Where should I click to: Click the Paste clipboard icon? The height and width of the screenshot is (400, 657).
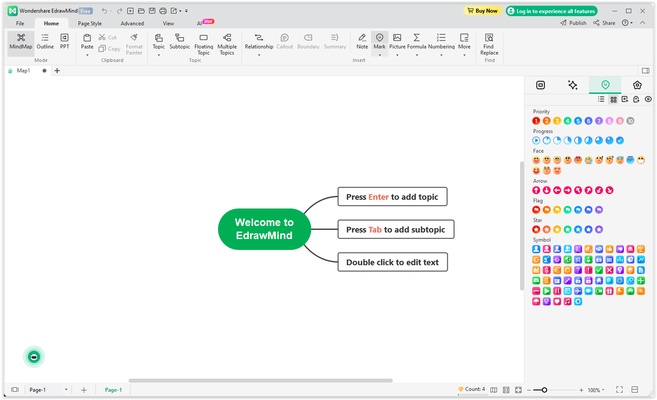(x=87, y=38)
